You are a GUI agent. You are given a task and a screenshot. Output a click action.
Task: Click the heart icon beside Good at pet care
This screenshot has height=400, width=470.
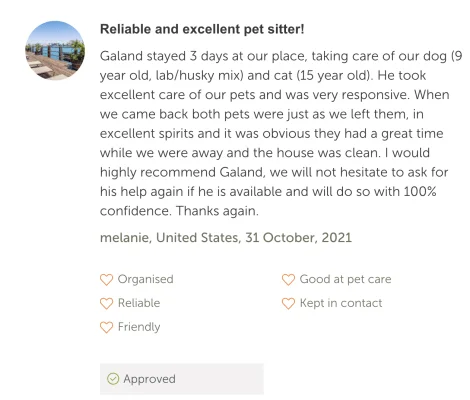click(288, 280)
